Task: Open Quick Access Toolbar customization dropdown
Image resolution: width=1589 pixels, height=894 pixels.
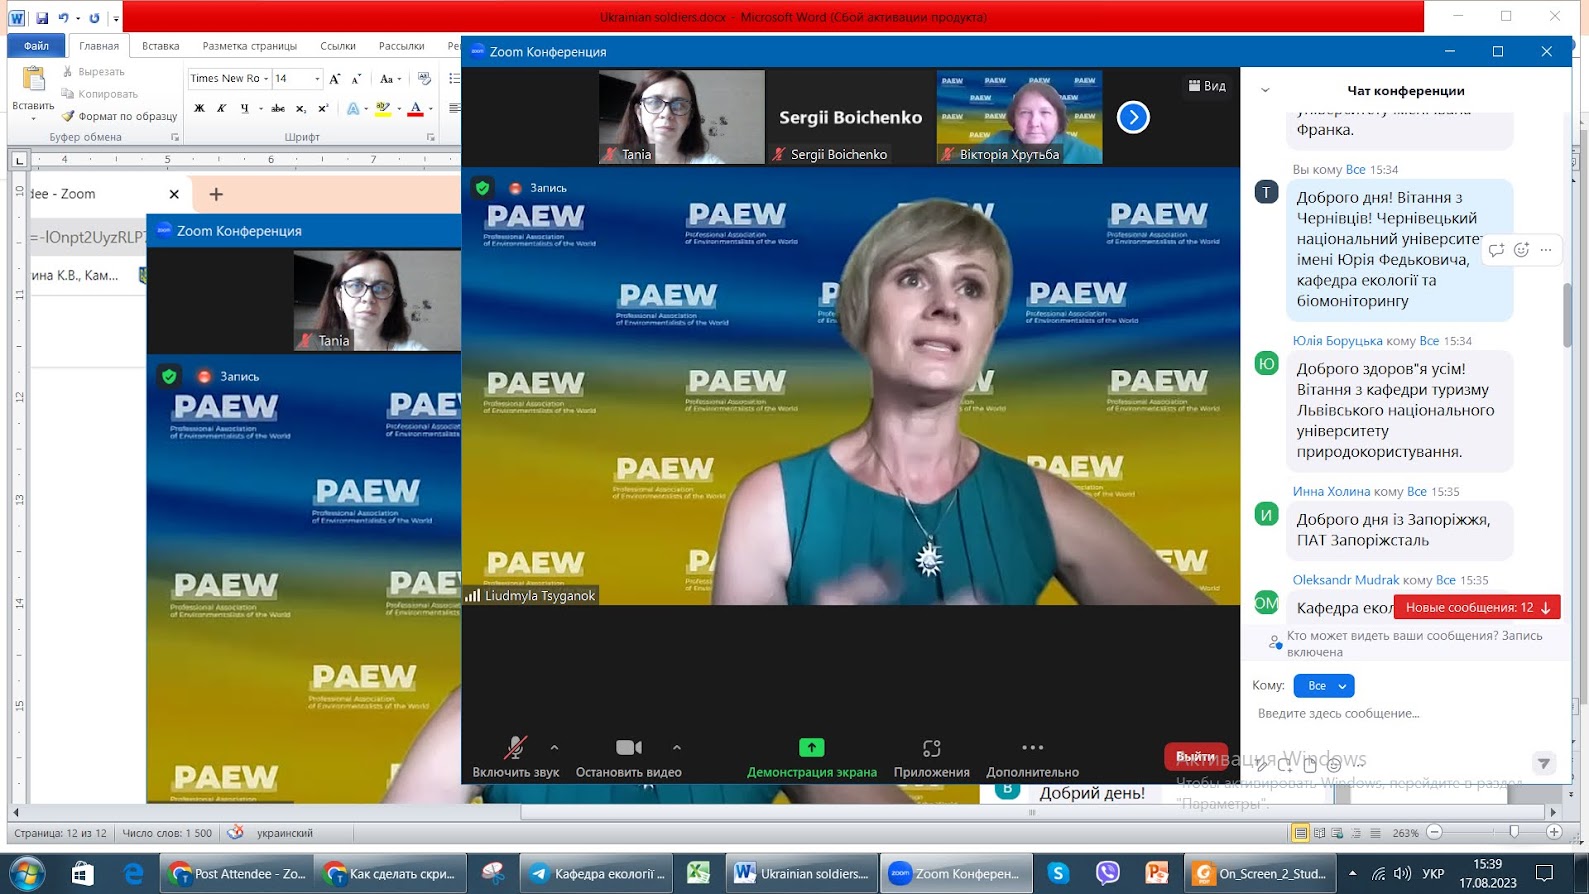Action: tap(116, 18)
